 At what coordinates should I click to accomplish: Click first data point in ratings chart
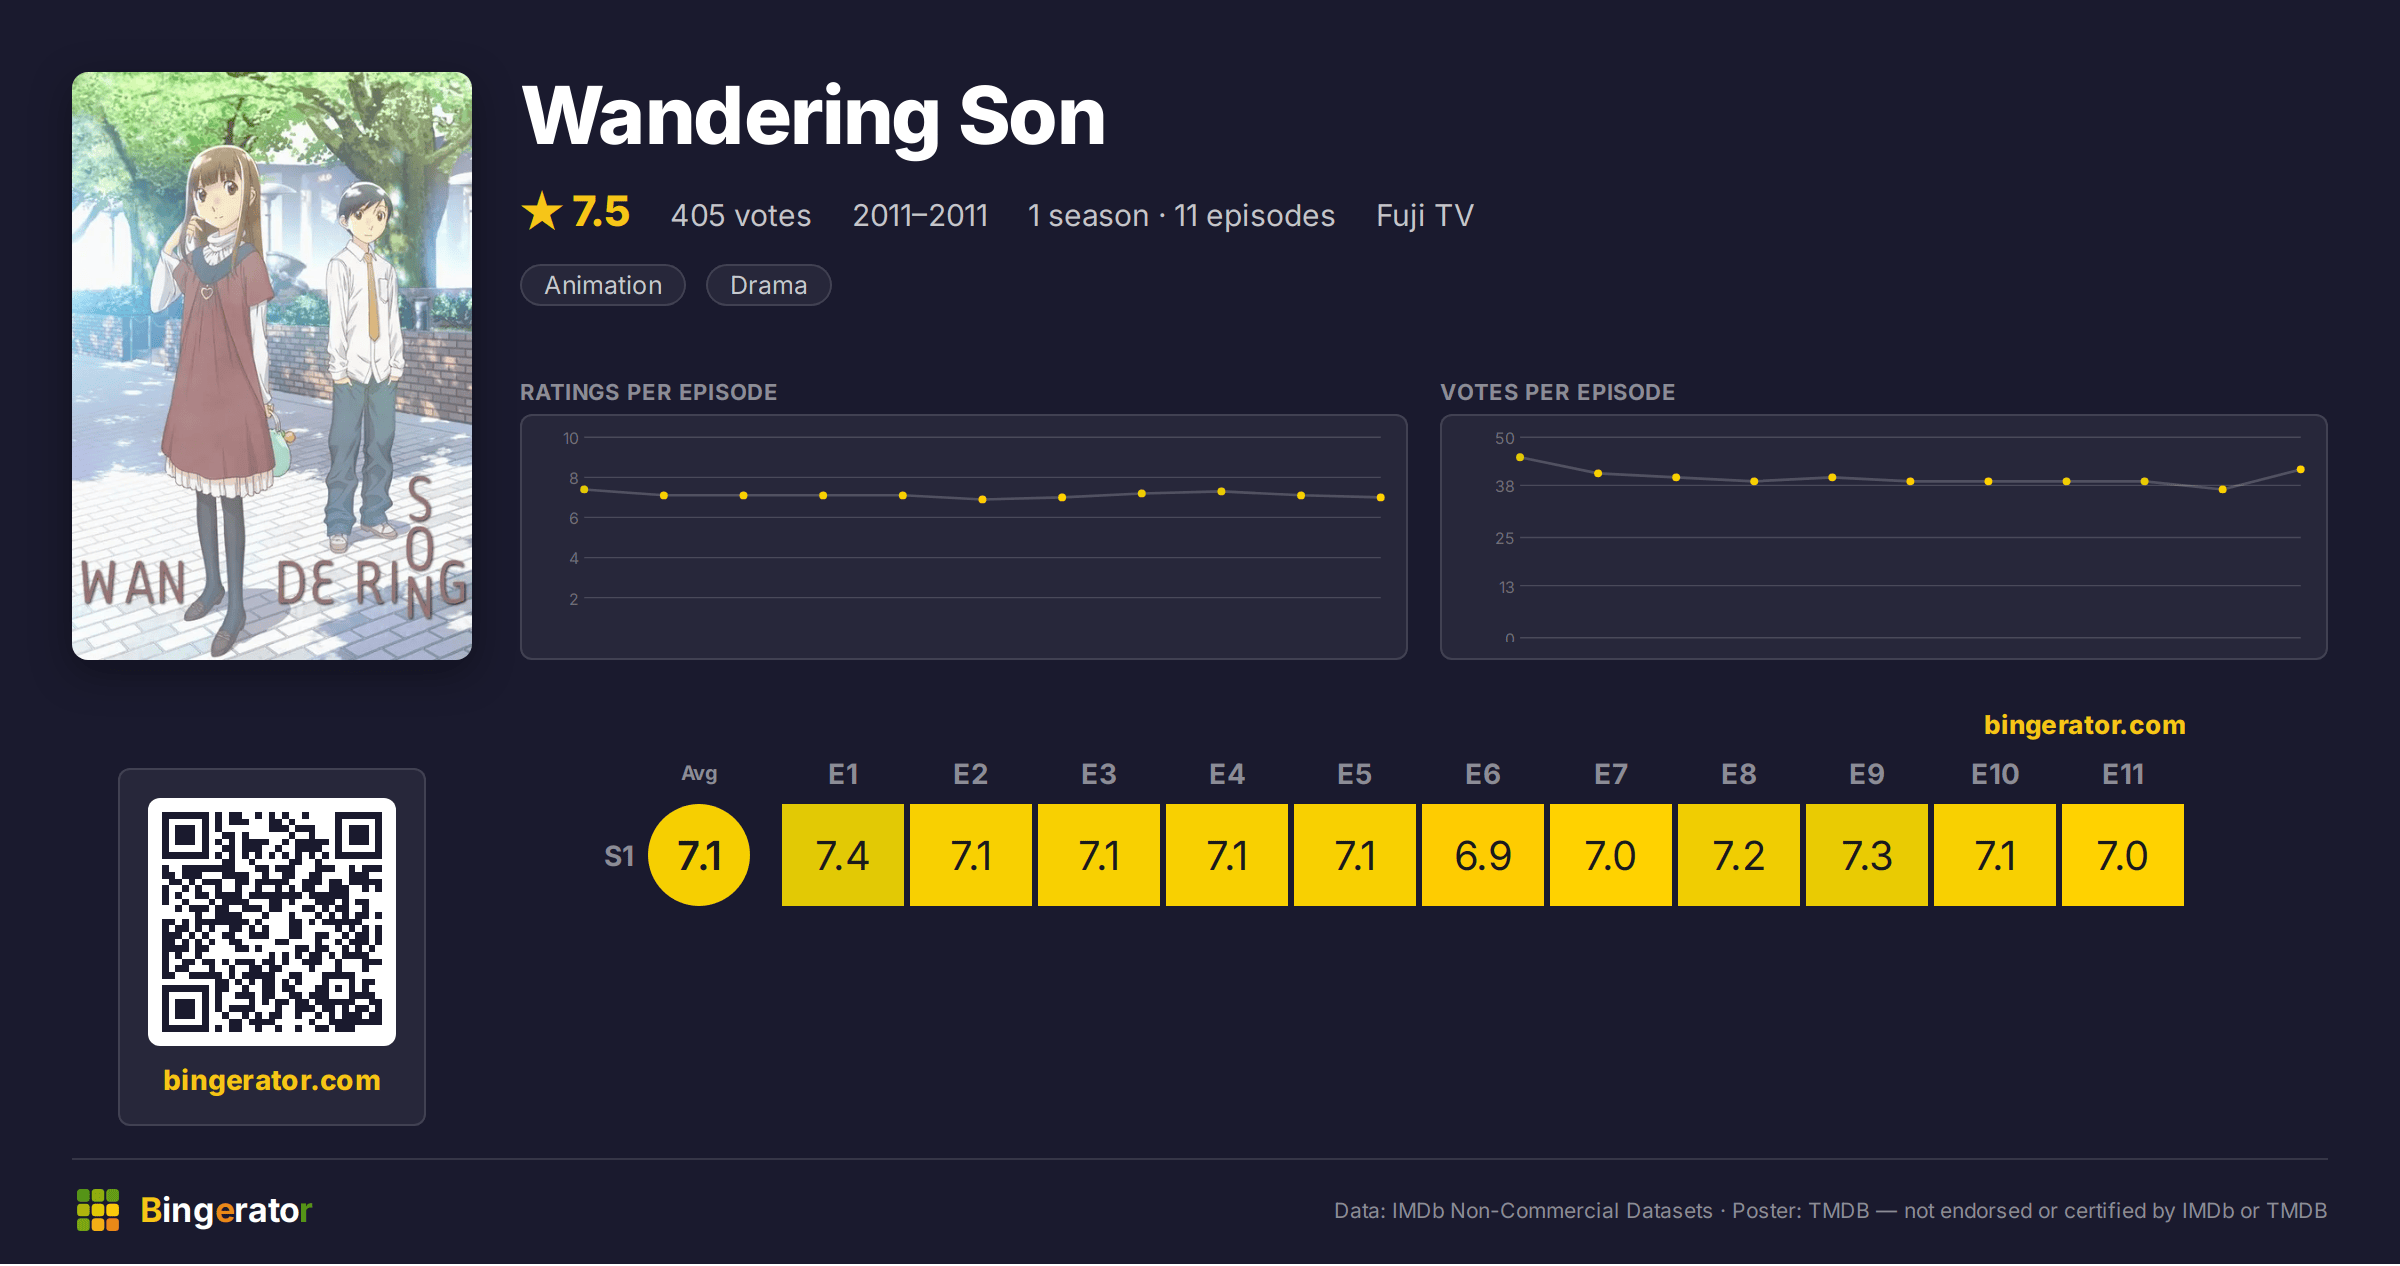point(584,490)
